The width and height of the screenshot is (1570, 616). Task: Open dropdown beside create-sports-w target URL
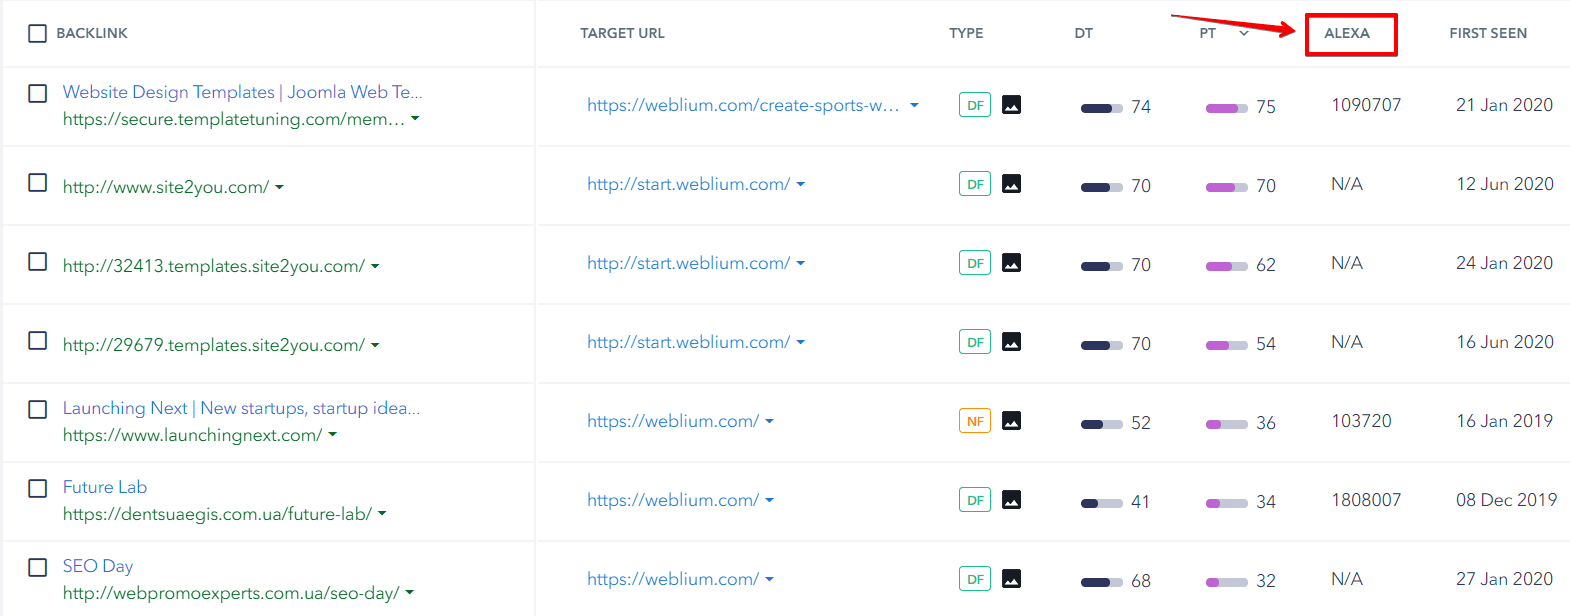click(914, 105)
